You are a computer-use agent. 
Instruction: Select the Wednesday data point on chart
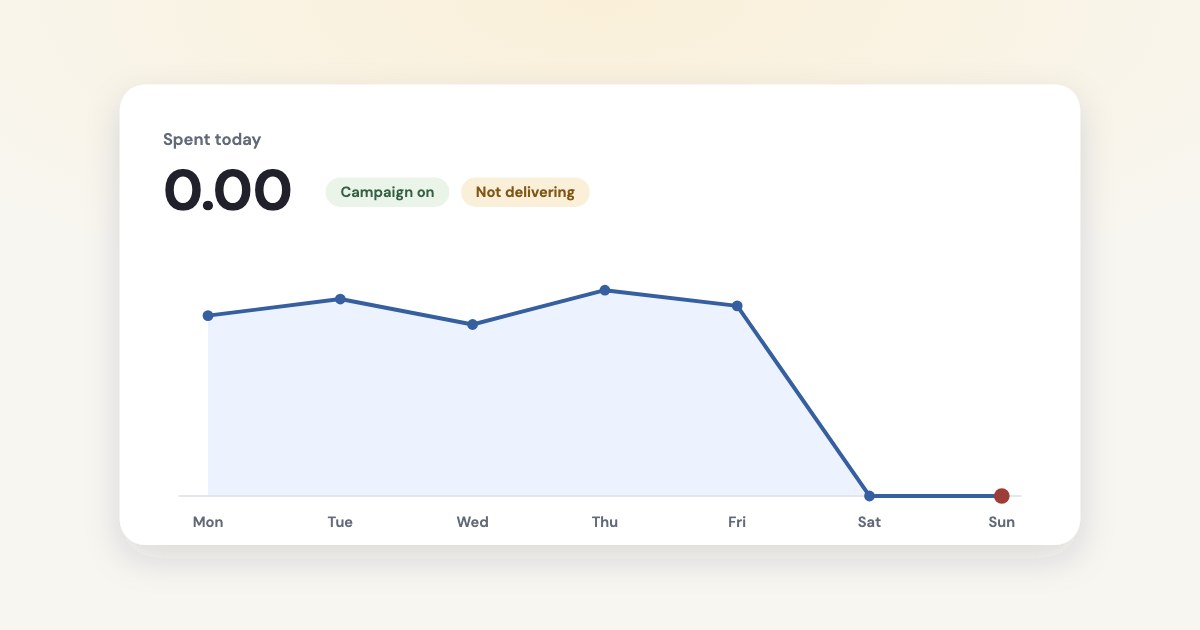[473, 325]
